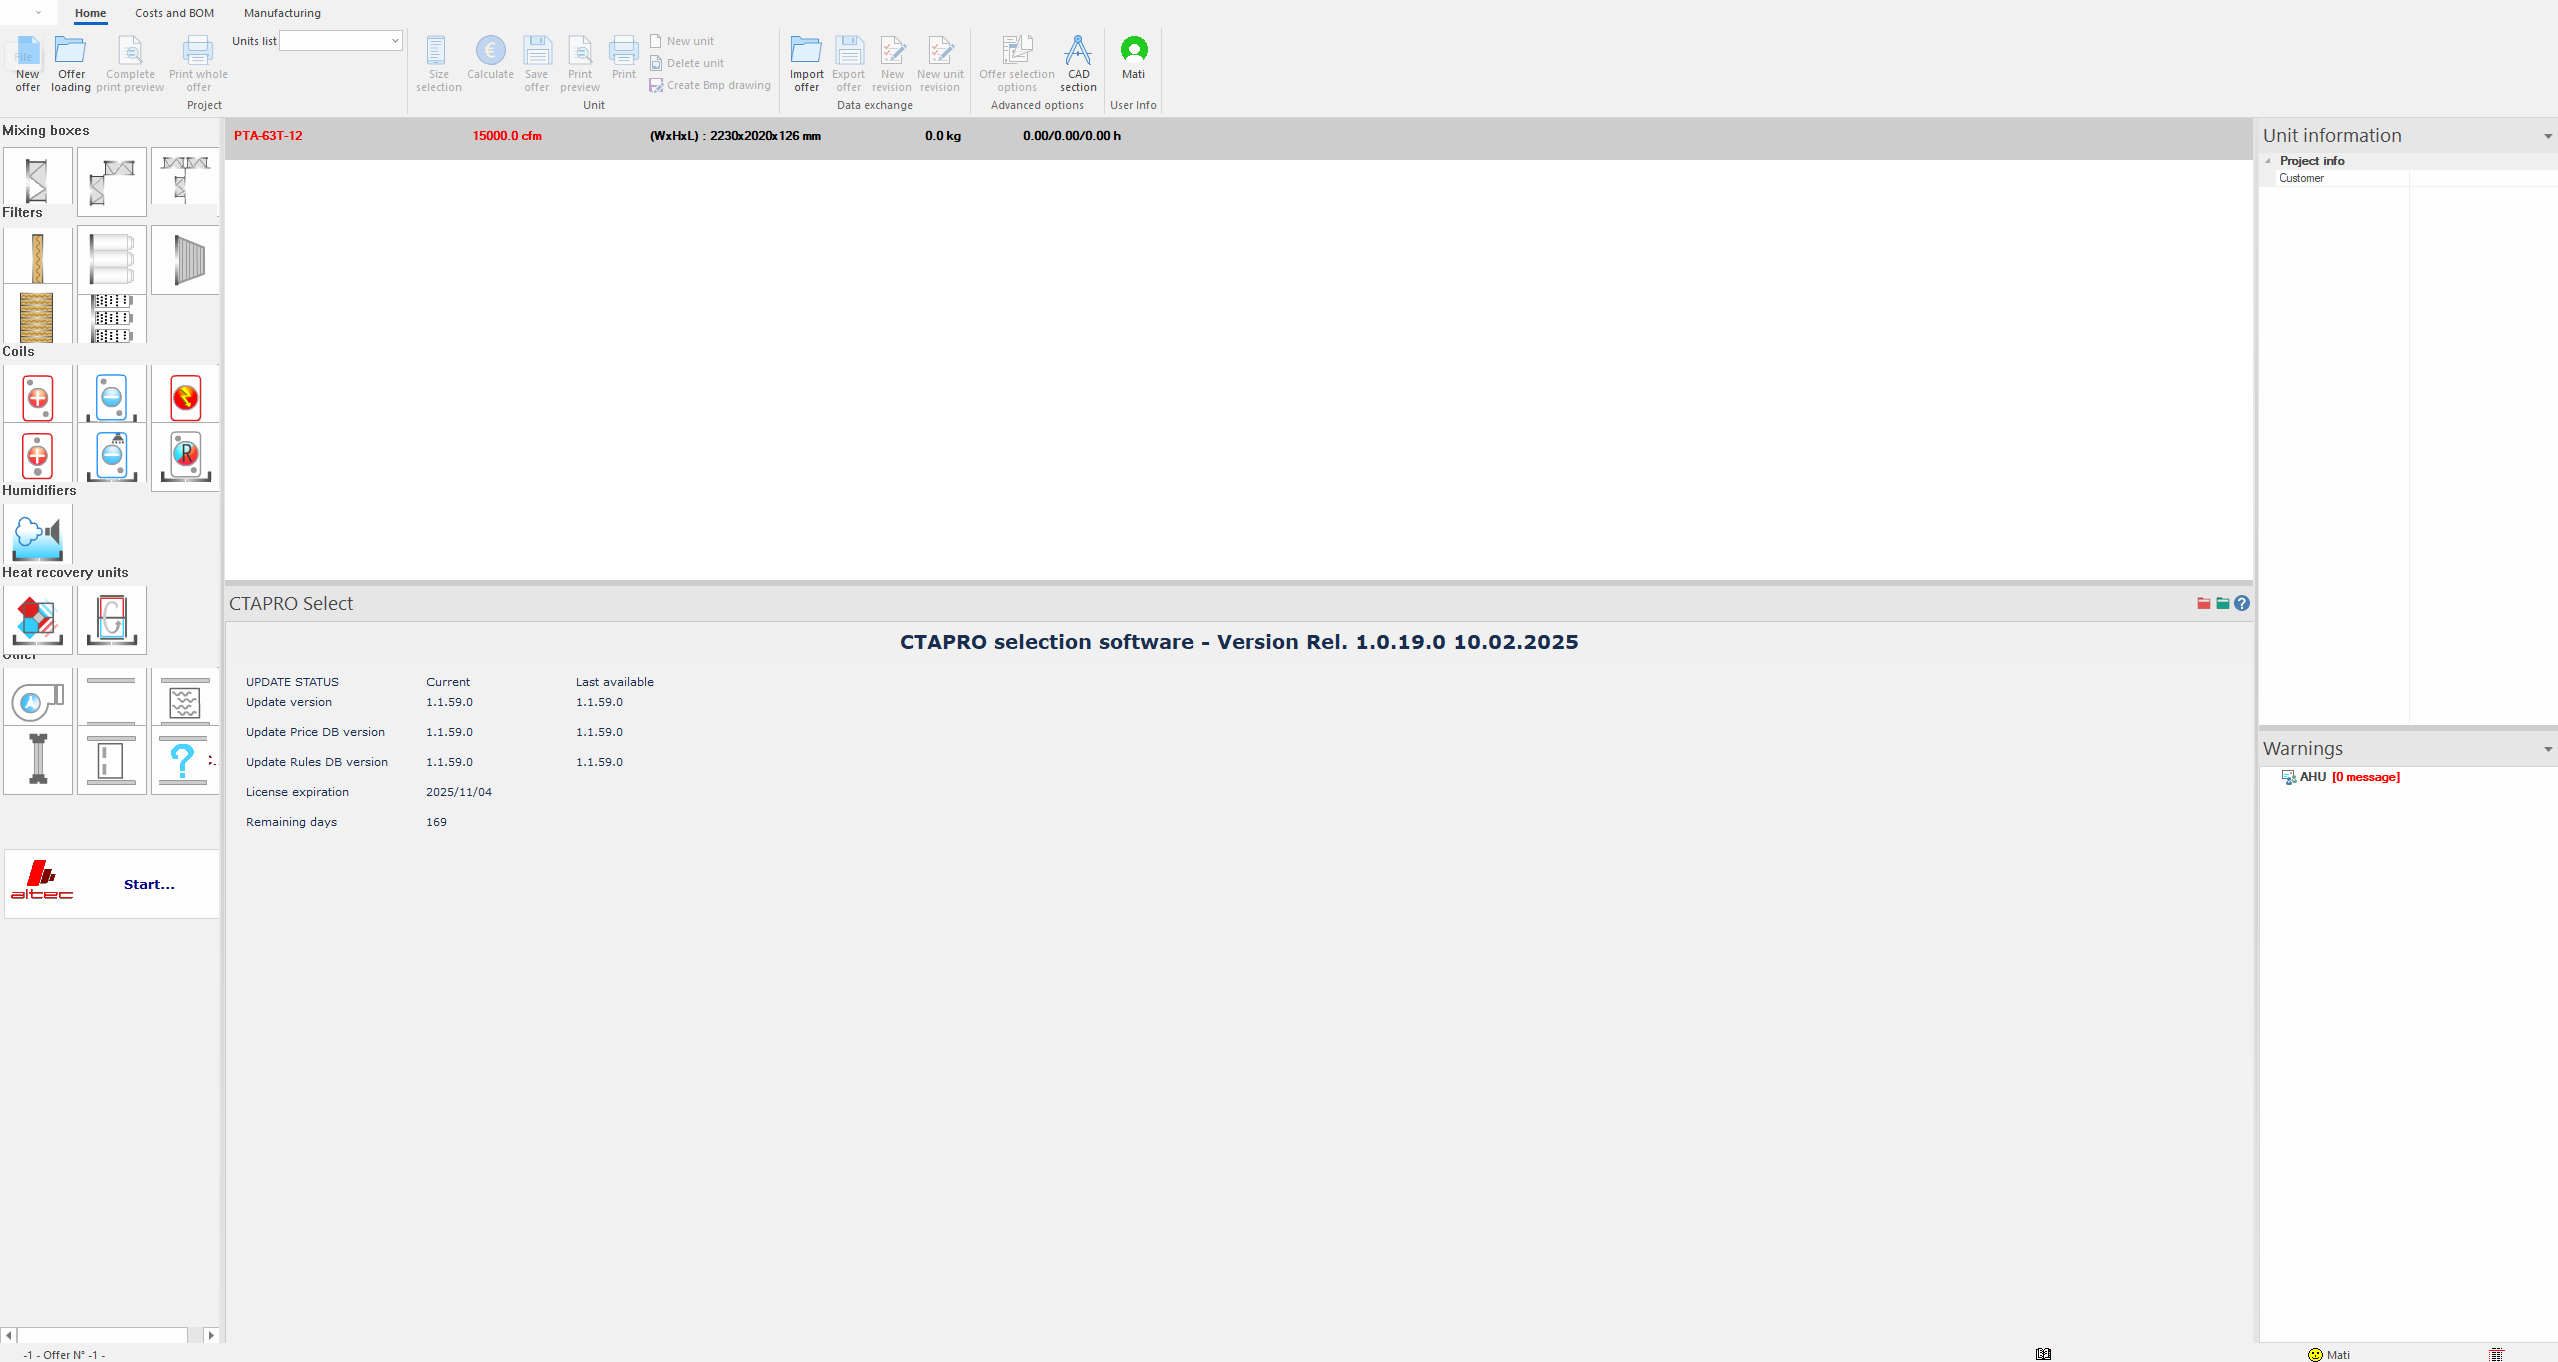Collapse the Project info group
This screenshot has height=1362, width=2558.
2268,161
